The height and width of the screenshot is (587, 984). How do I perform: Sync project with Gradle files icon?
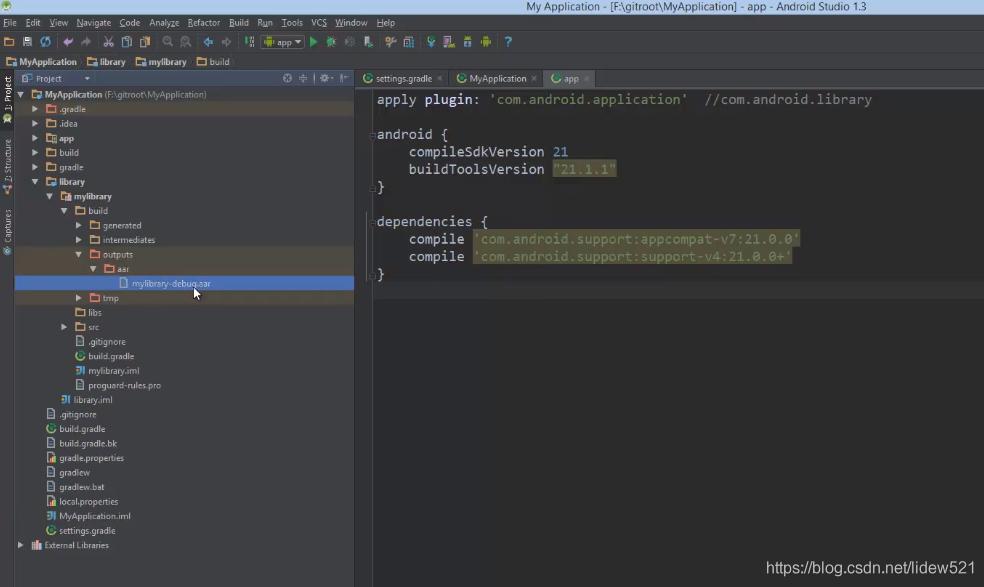coord(430,42)
